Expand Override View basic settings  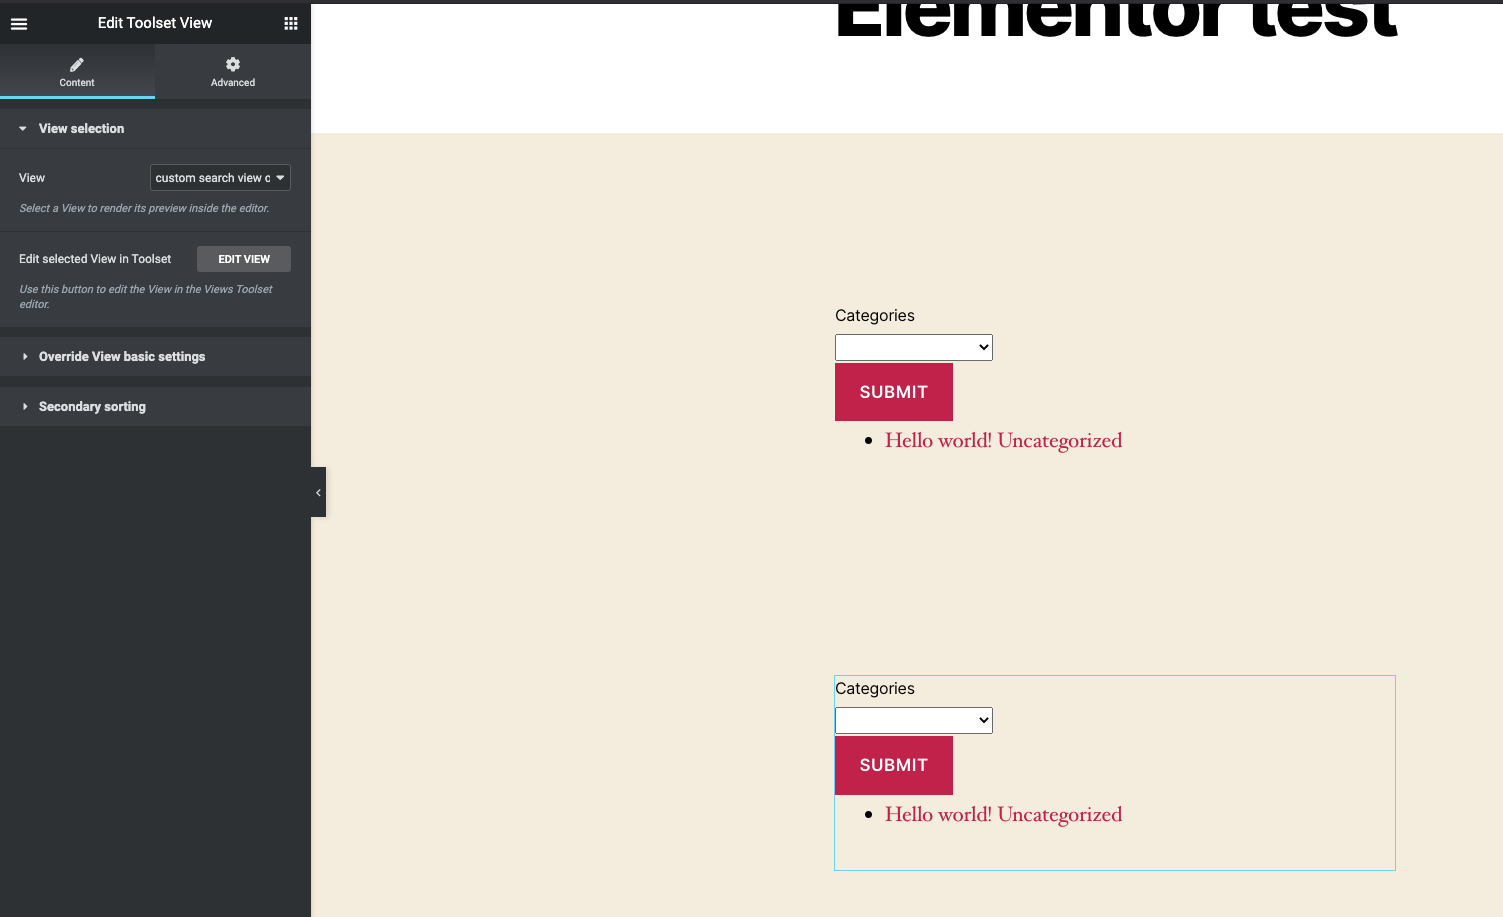pos(155,357)
